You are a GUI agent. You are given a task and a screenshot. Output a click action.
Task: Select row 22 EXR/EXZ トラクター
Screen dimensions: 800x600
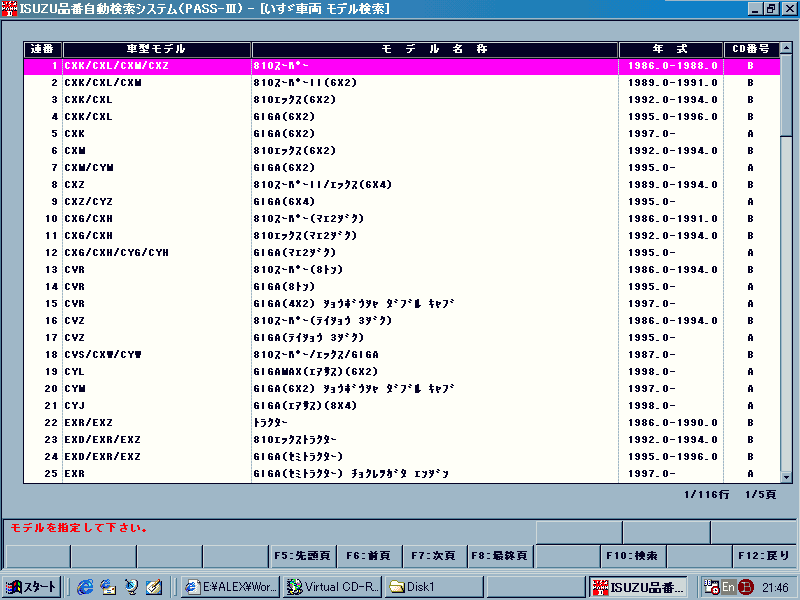click(x=402, y=423)
